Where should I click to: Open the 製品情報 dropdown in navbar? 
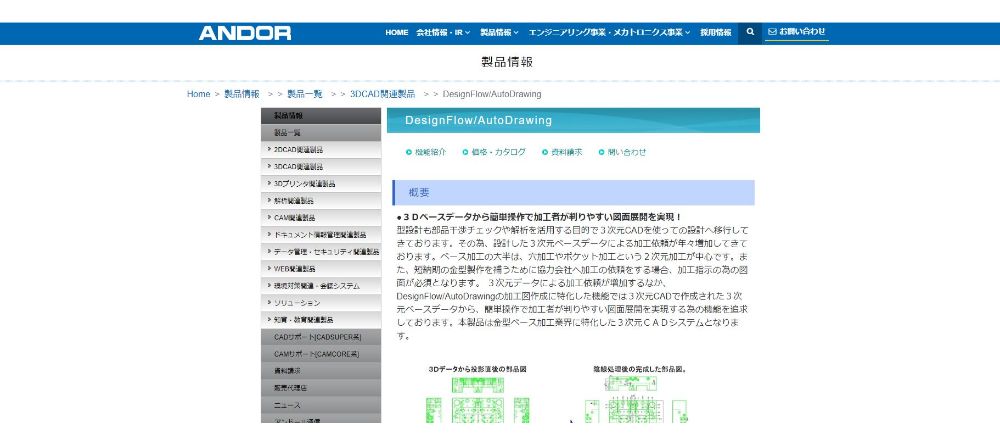[x=501, y=33]
